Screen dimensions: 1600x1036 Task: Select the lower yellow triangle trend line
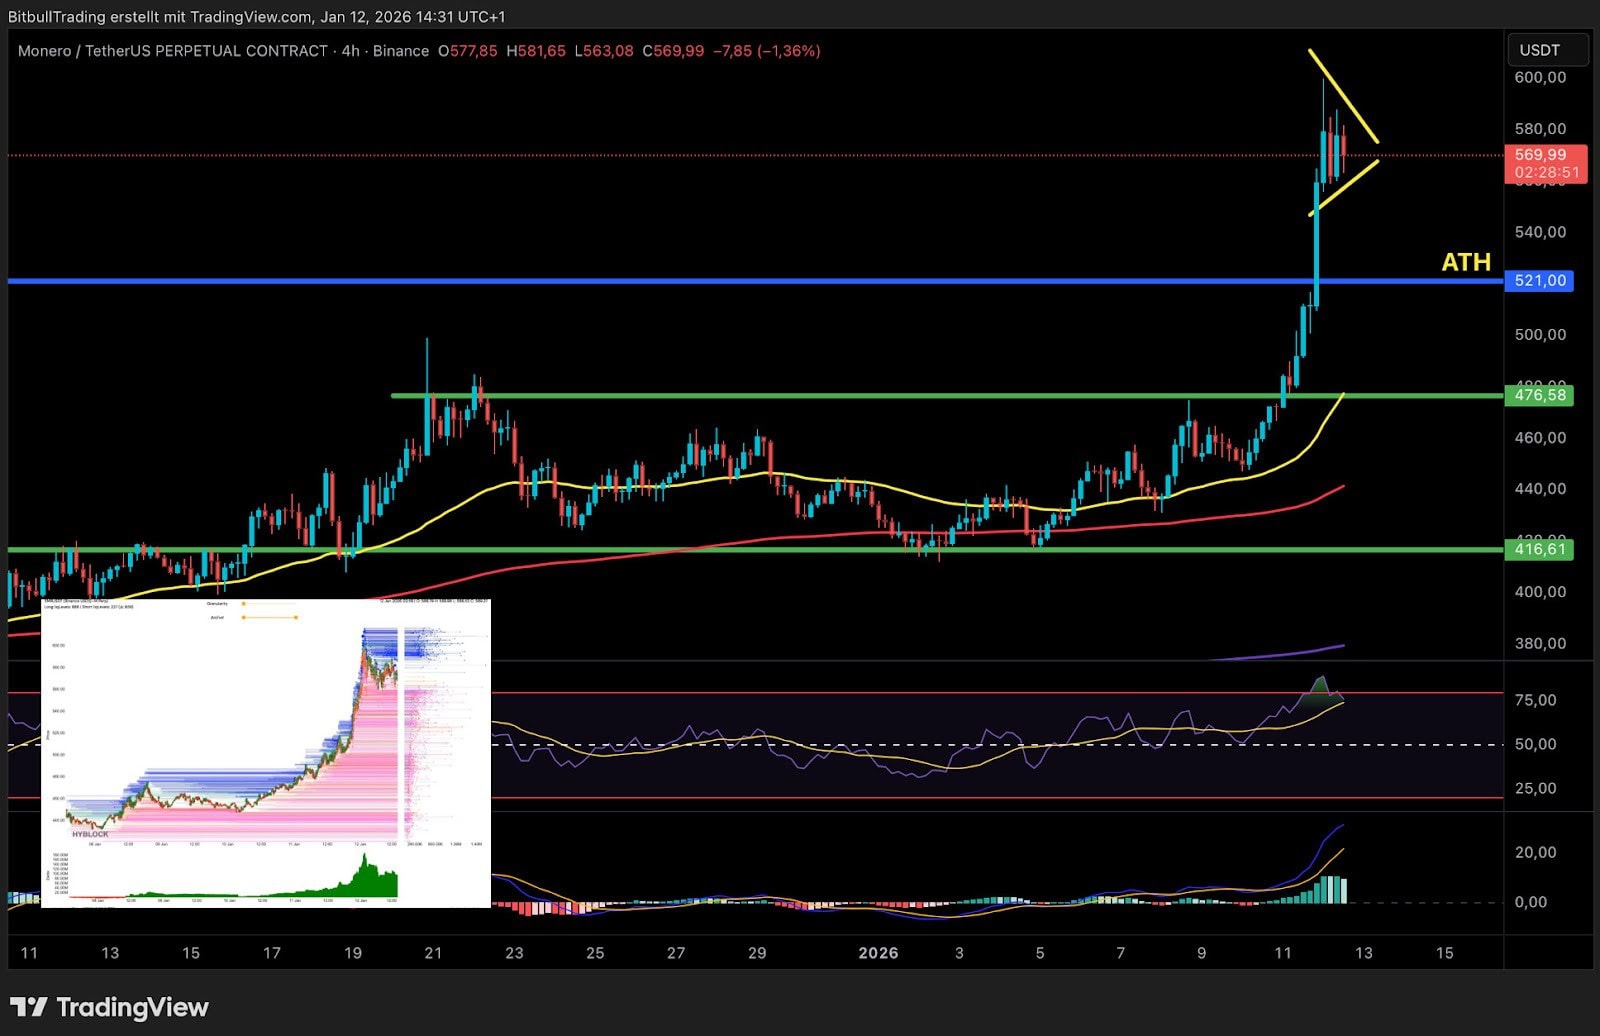click(1343, 188)
